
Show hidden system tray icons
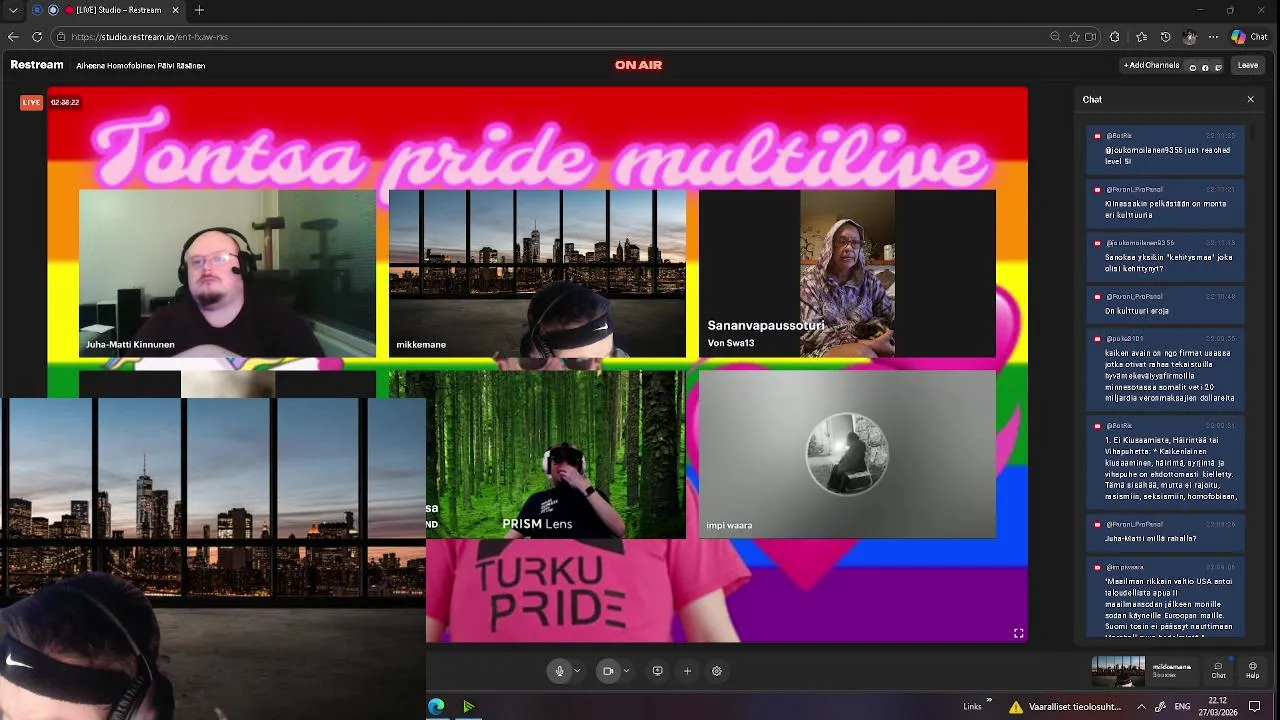pos(1141,707)
